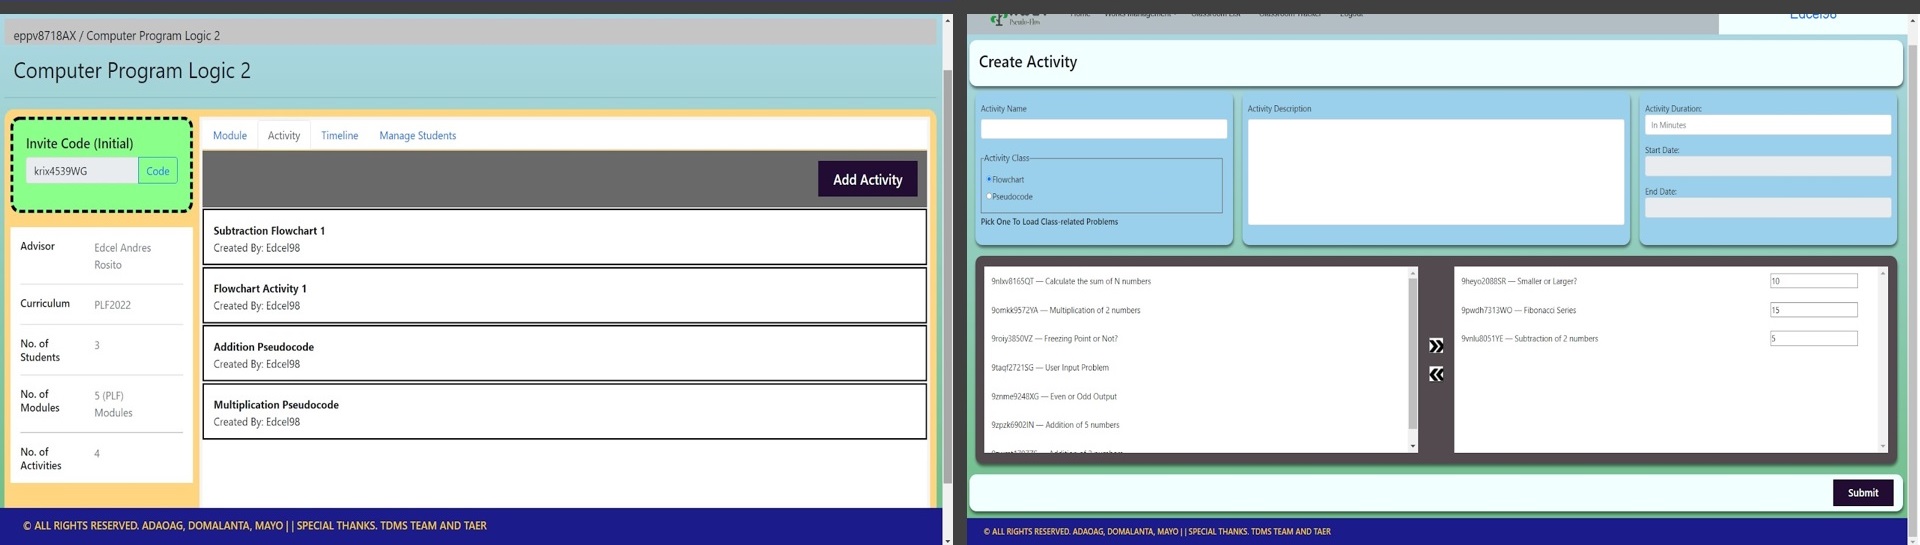
Task: Select the Flowchart activity class radio
Action: pos(989,179)
